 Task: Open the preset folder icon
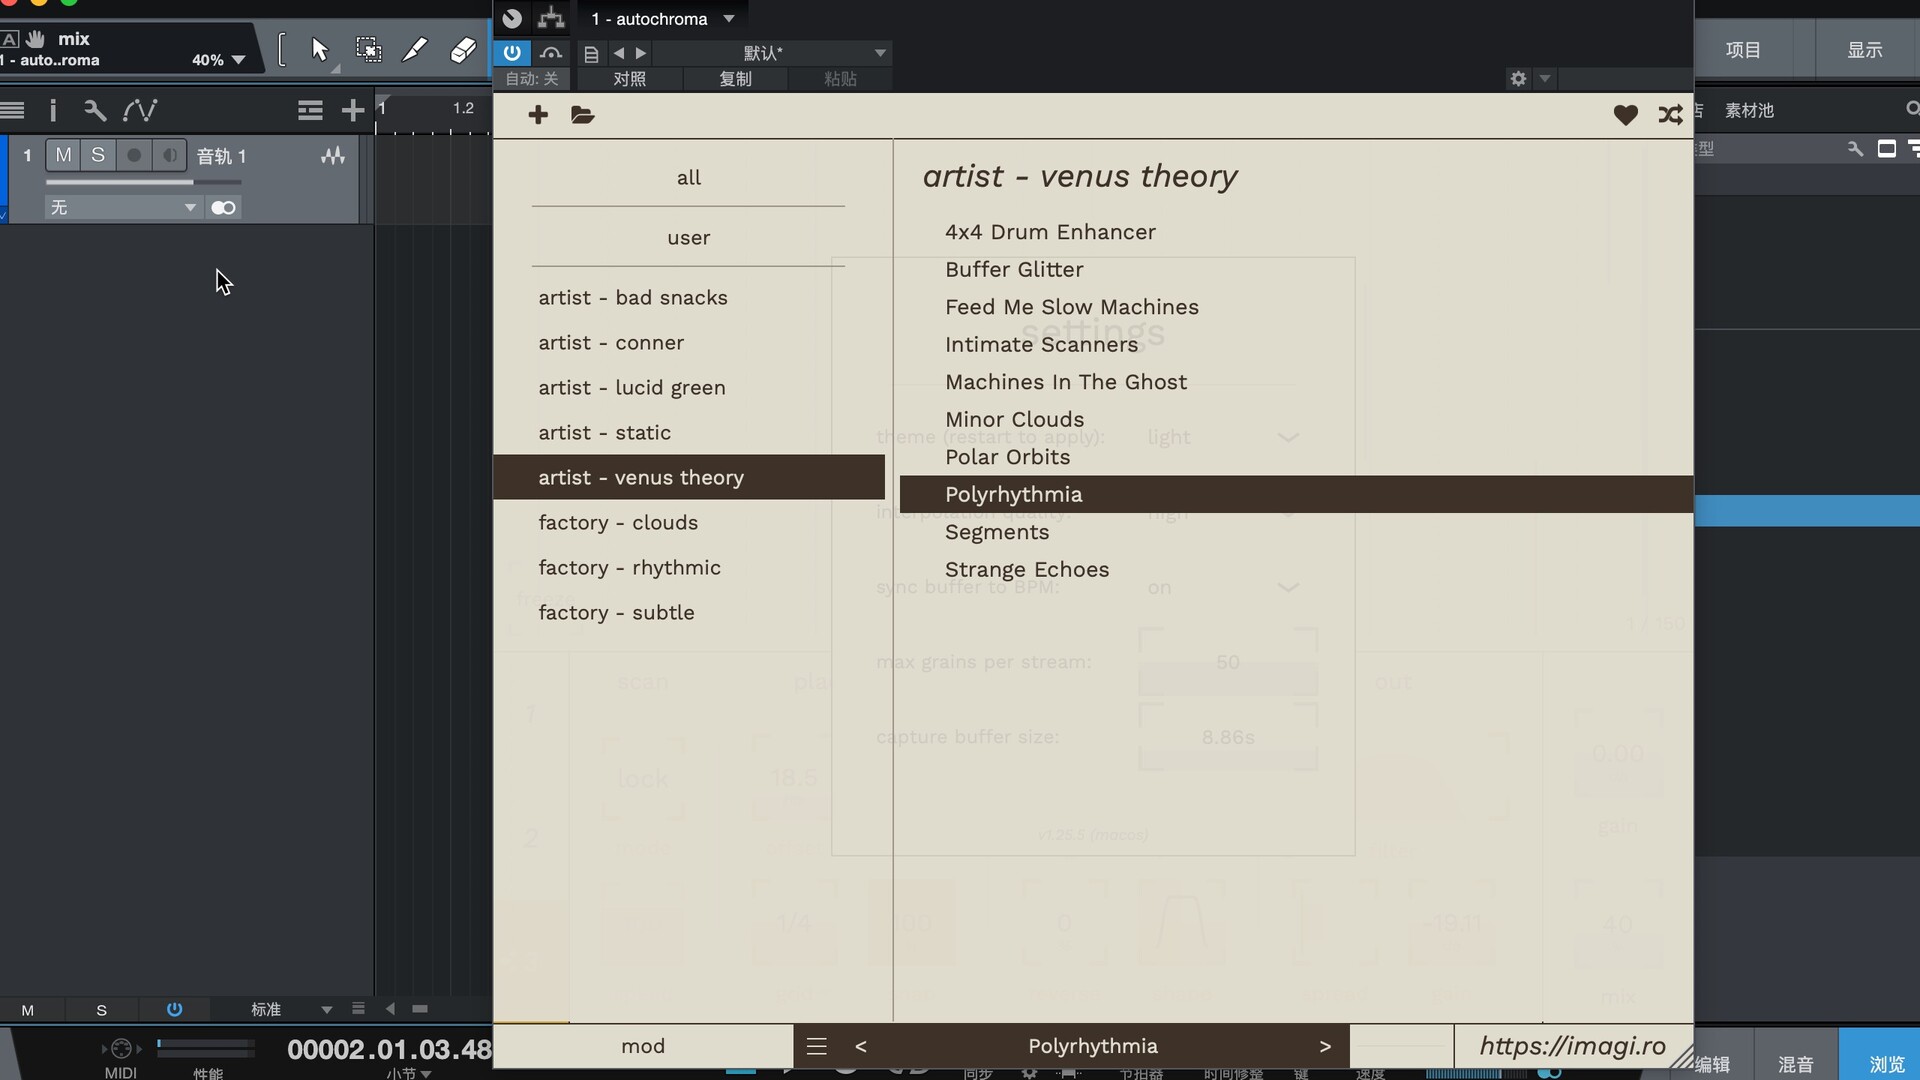[x=582, y=115]
